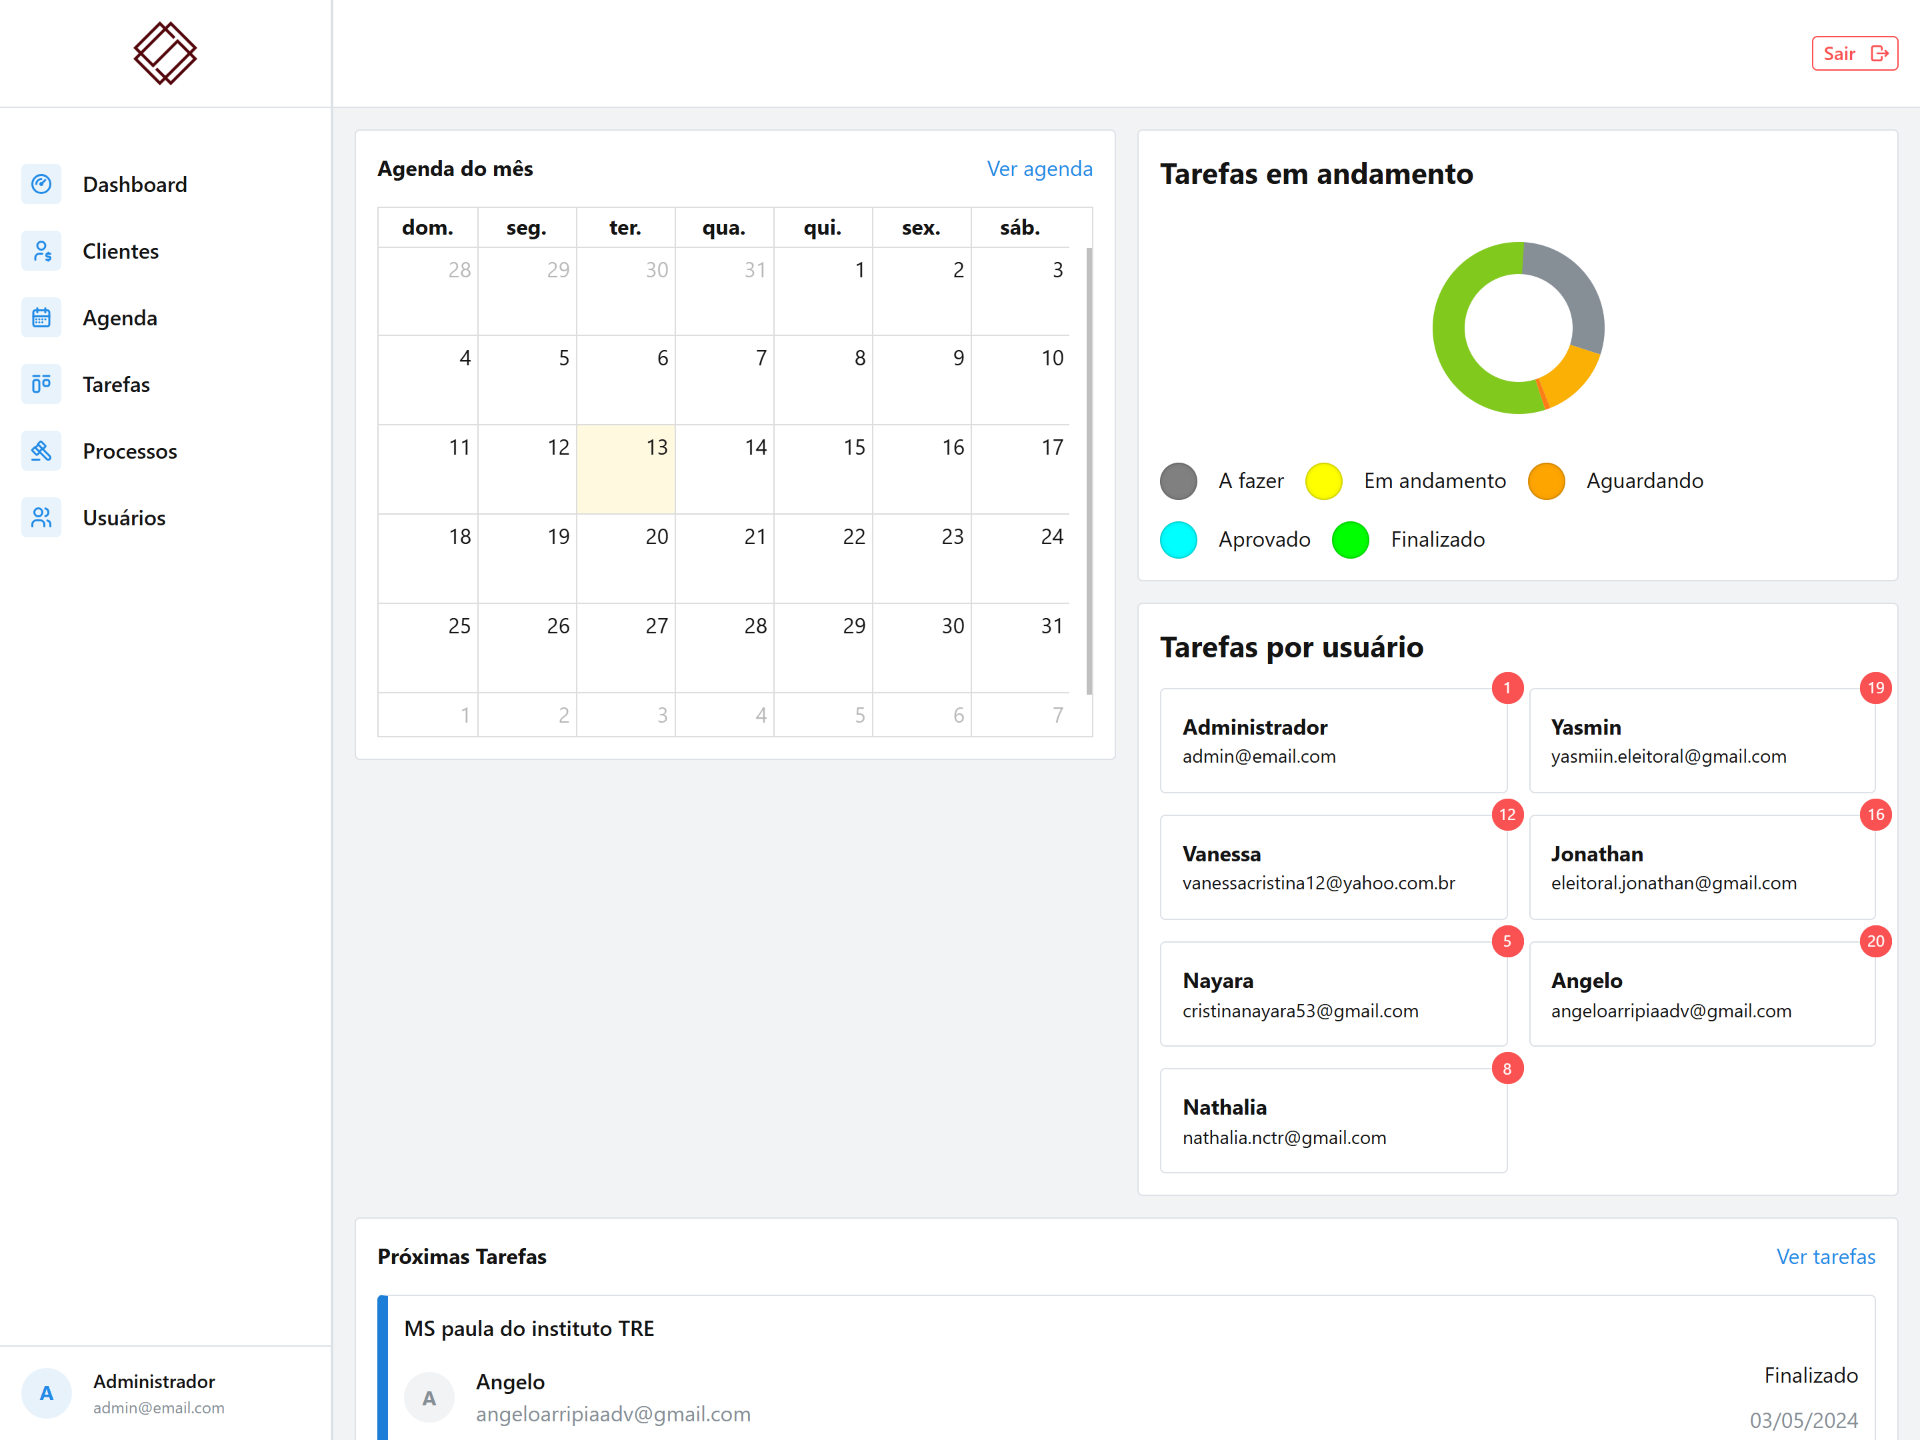Viewport: 1920px width, 1440px height.
Task: Click the red badge 19 on Yasmin card
Action: click(1875, 688)
